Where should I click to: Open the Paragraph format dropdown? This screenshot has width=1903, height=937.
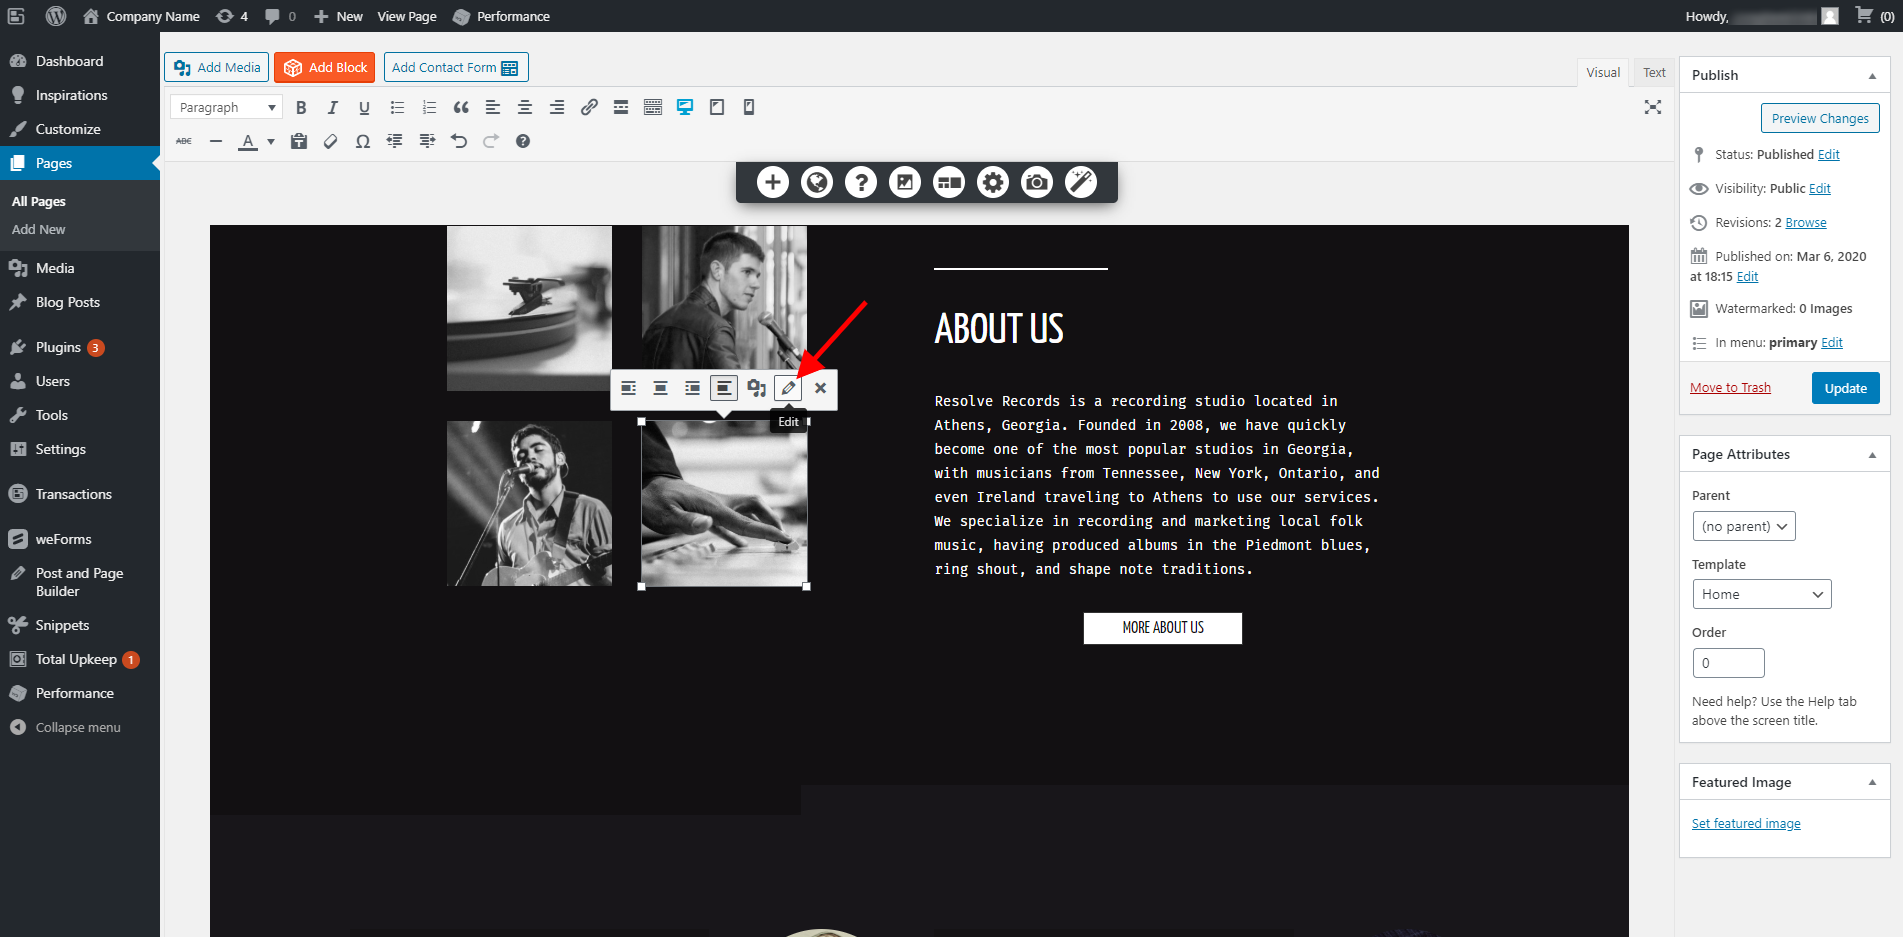(227, 107)
